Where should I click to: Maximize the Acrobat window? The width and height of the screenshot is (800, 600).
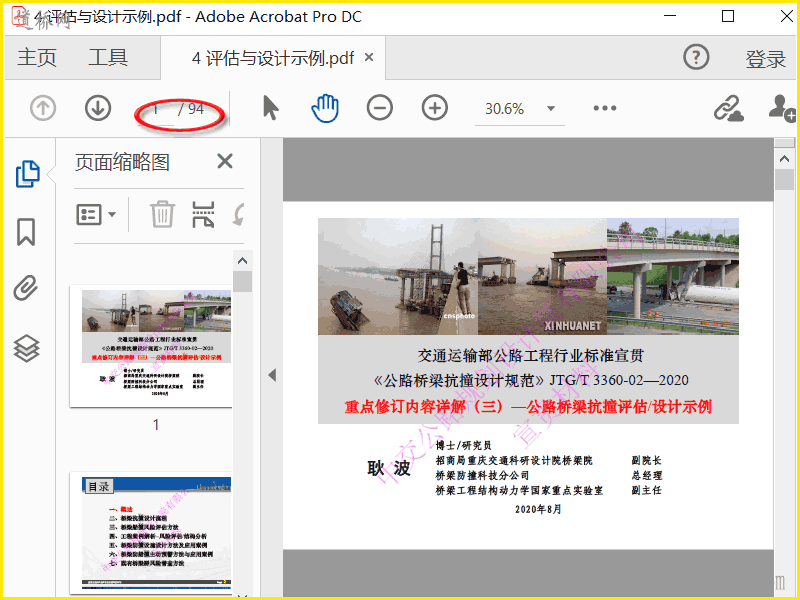[x=728, y=16]
